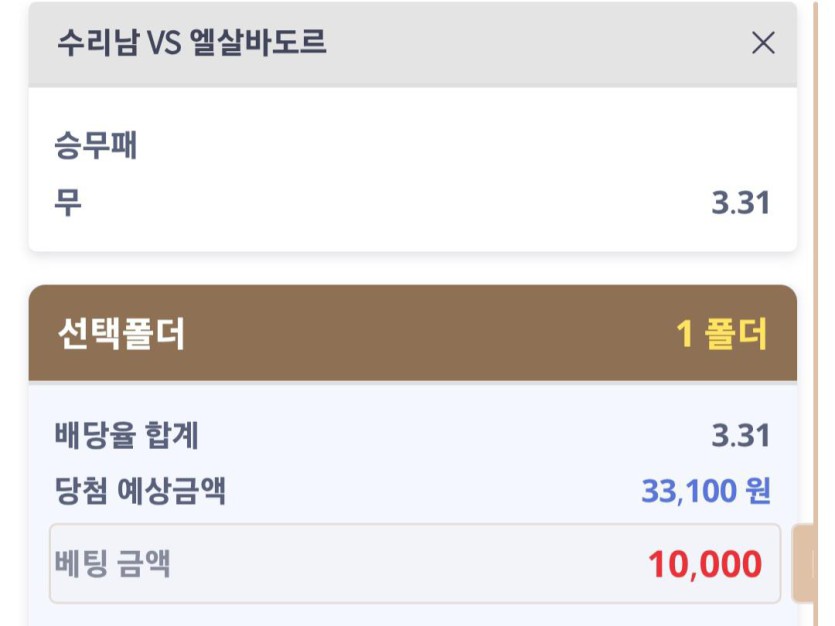Click empty area between 무 and 3.31
This screenshot has width=835, height=626.
coord(400,203)
